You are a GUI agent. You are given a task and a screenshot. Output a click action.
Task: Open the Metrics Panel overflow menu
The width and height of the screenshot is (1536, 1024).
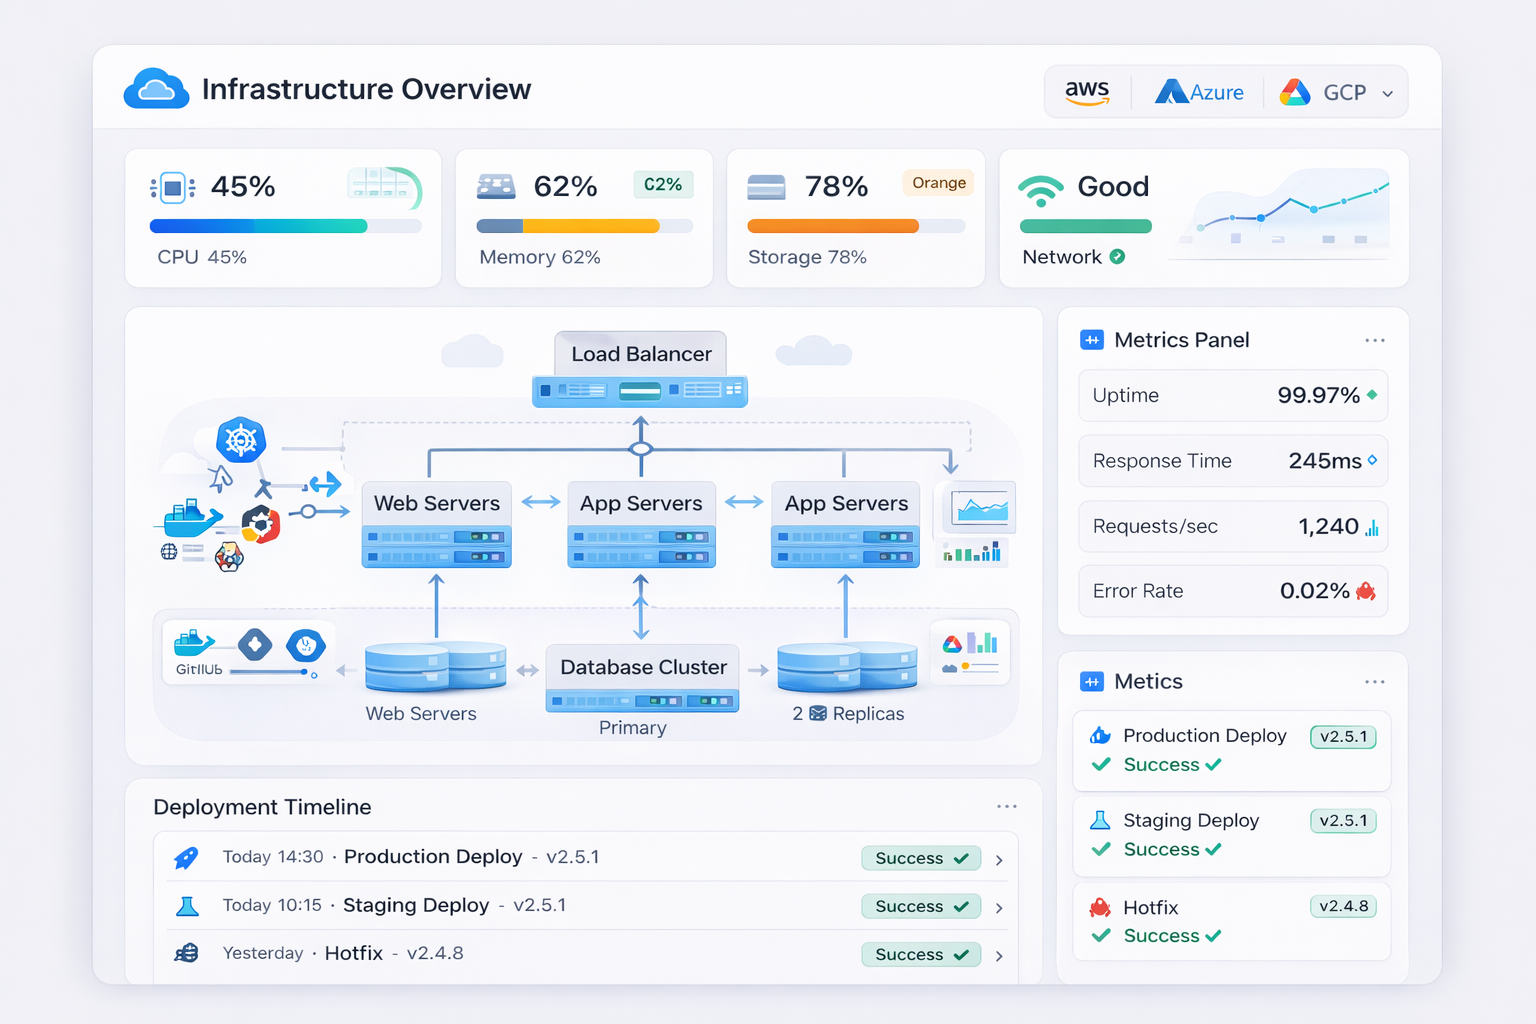pyautogui.click(x=1375, y=340)
